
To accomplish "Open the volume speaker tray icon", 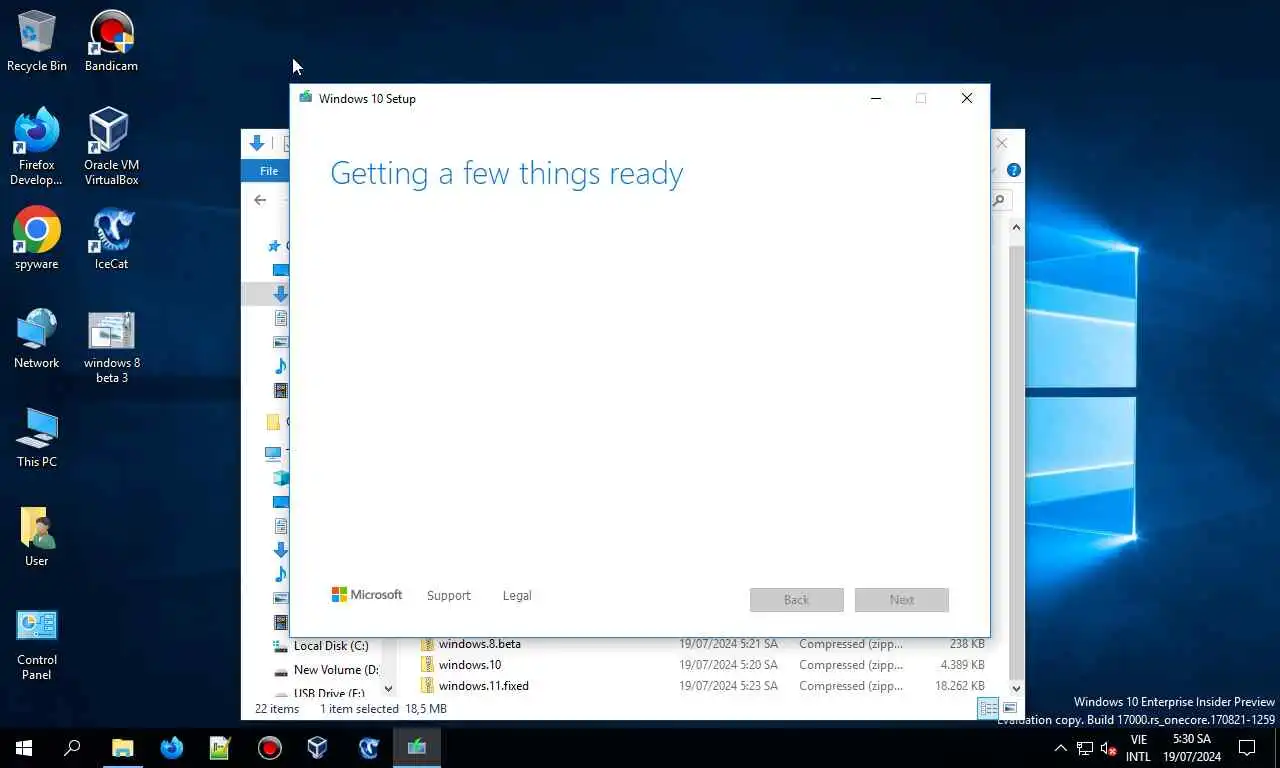I will [1108, 748].
